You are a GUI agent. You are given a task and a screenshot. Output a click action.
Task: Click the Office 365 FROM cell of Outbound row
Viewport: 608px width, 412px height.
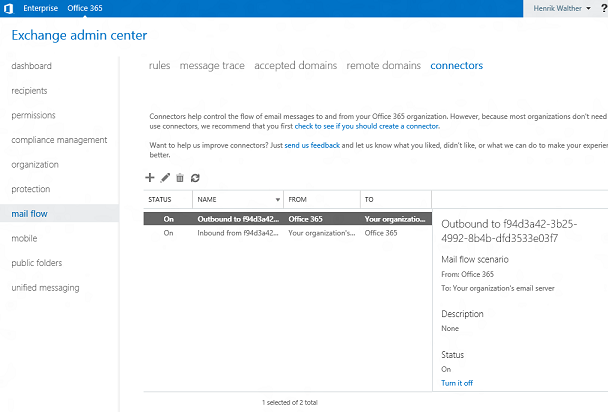[305, 219]
